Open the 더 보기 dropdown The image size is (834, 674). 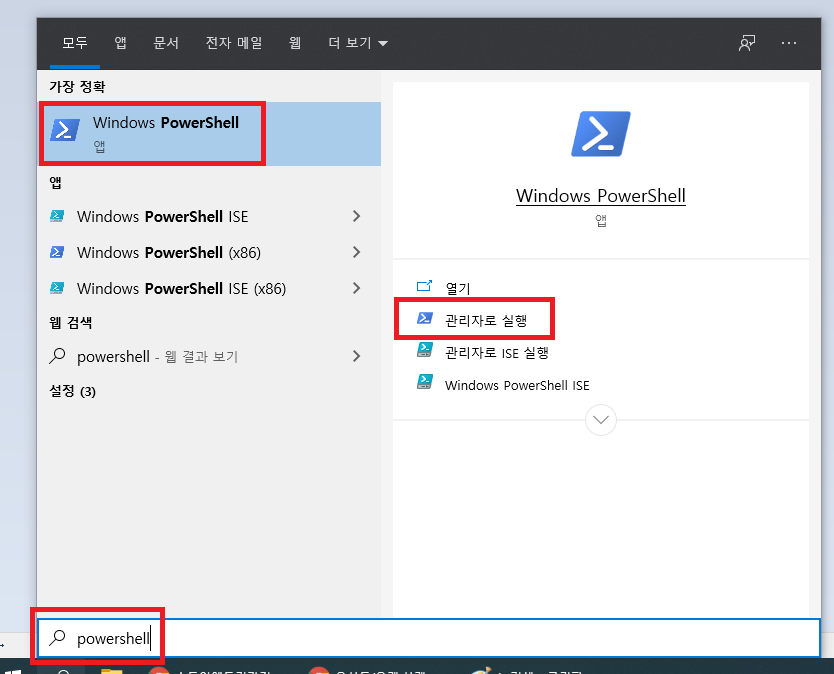[358, 43]
